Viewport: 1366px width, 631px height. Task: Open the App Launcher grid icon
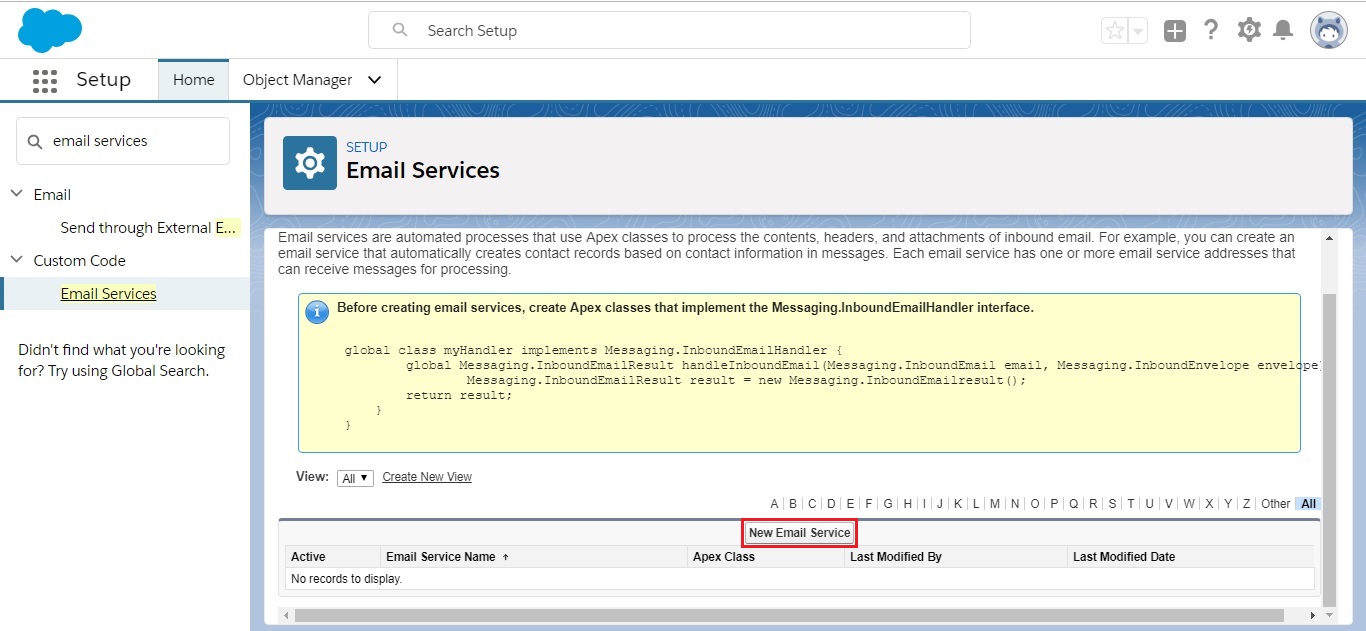(44, 81)
